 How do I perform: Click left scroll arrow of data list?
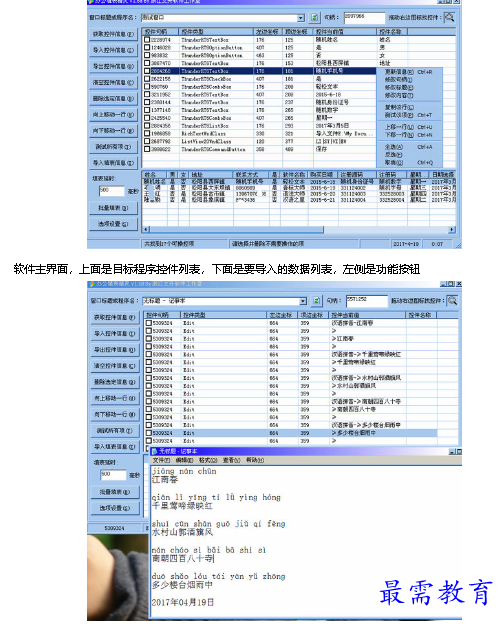(x=146, y=230)
